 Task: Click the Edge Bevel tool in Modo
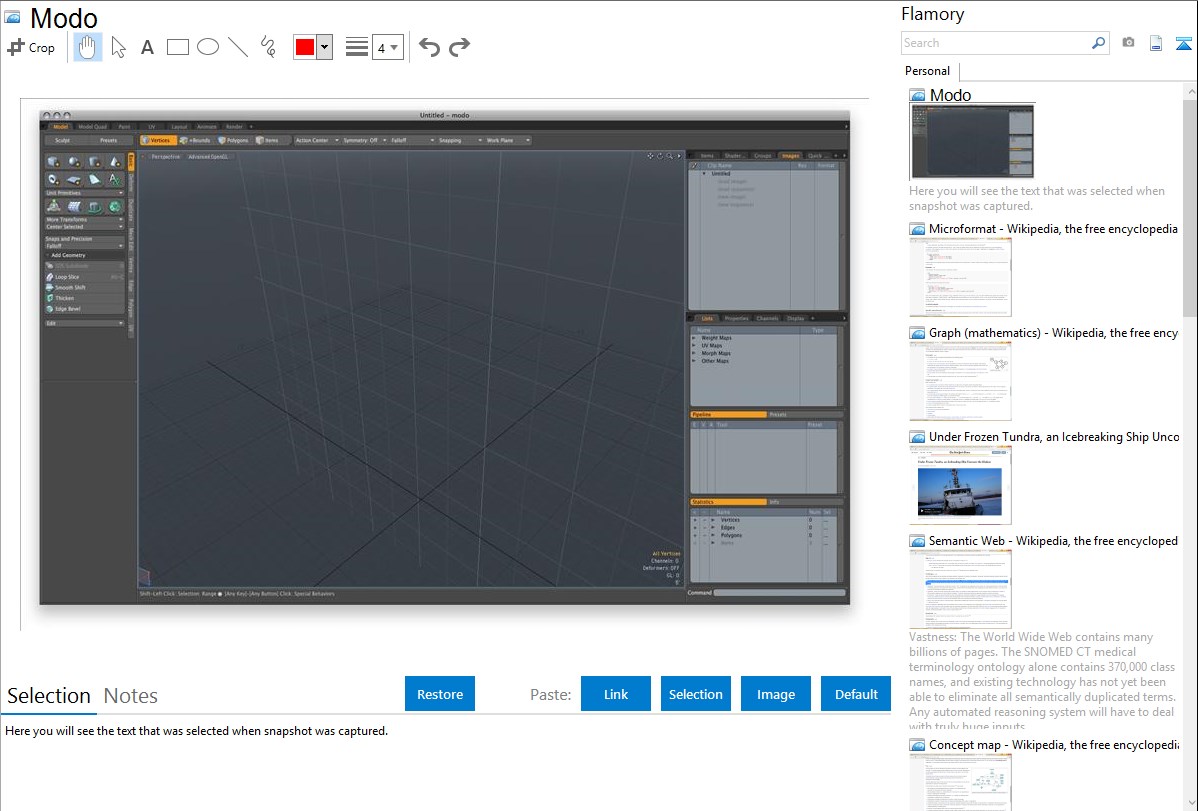tap(84, 309)
